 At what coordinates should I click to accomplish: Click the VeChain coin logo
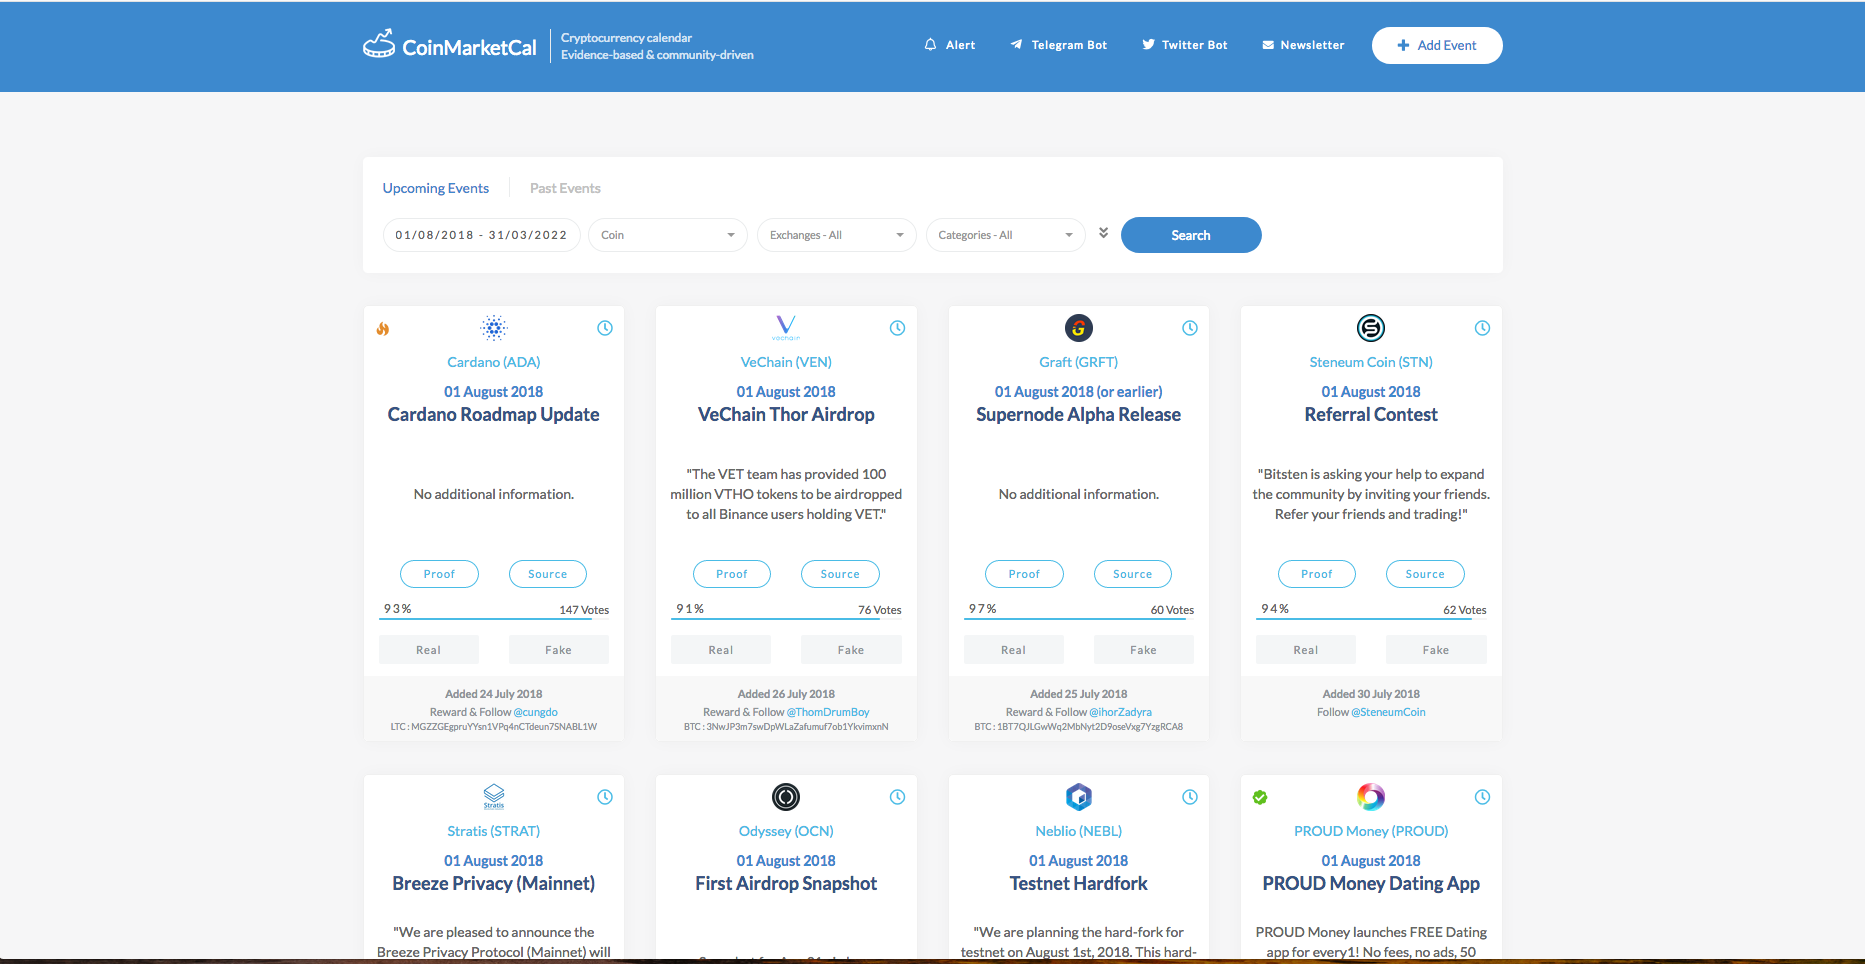coord(786,328)
